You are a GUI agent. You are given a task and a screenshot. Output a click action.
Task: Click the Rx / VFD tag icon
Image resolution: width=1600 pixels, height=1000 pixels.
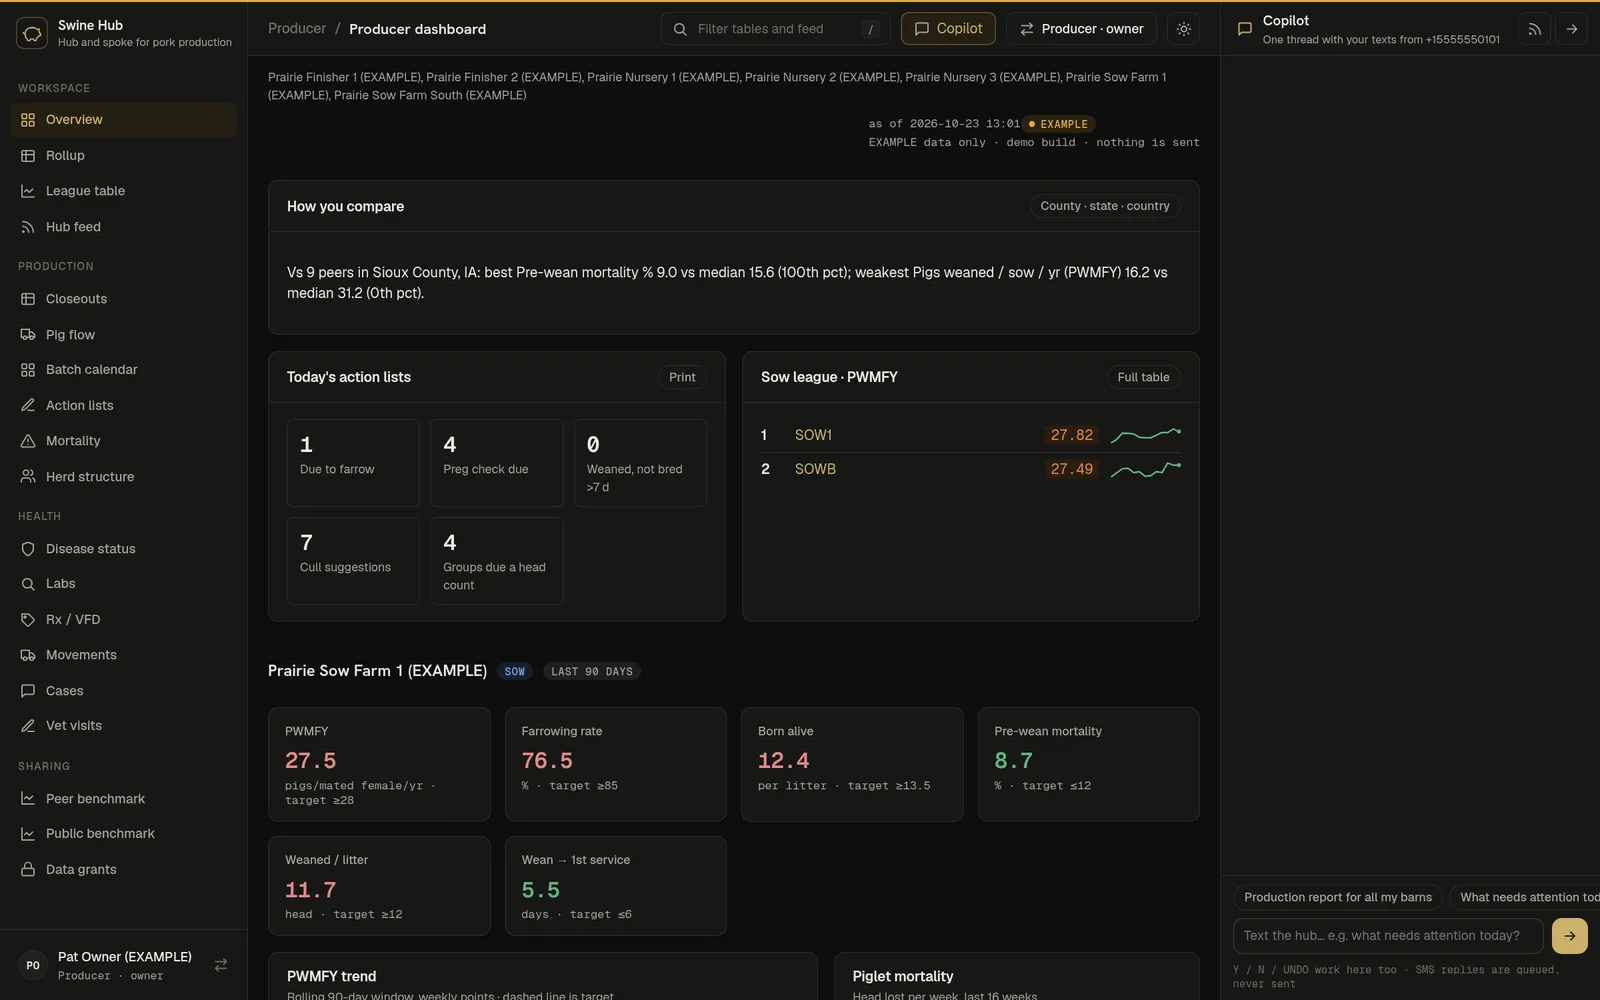(x=28, y=620)
